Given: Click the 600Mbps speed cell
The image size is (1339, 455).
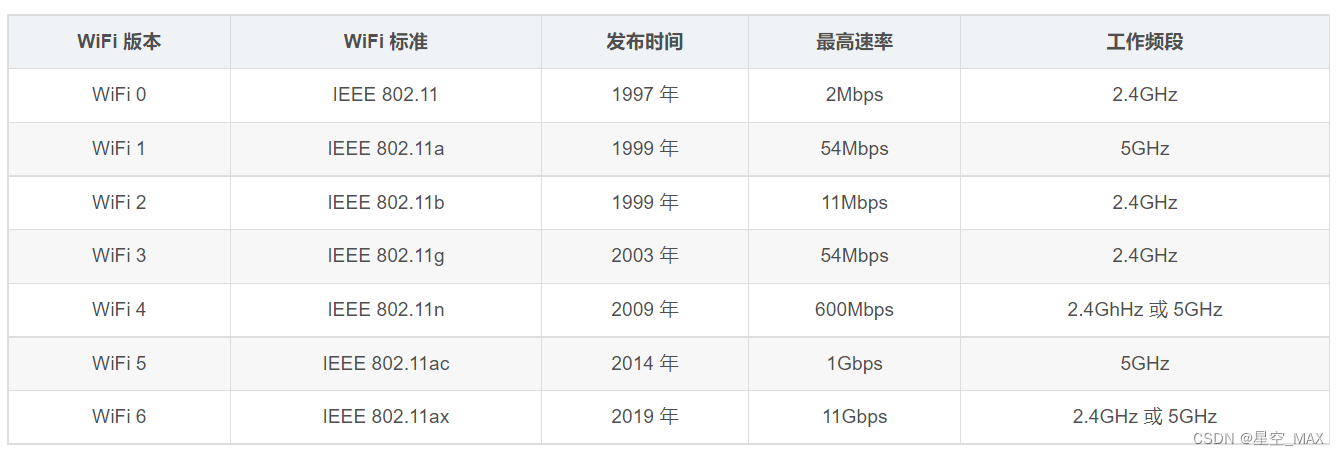Looking at the screenshot, I should tap(854, 310).
